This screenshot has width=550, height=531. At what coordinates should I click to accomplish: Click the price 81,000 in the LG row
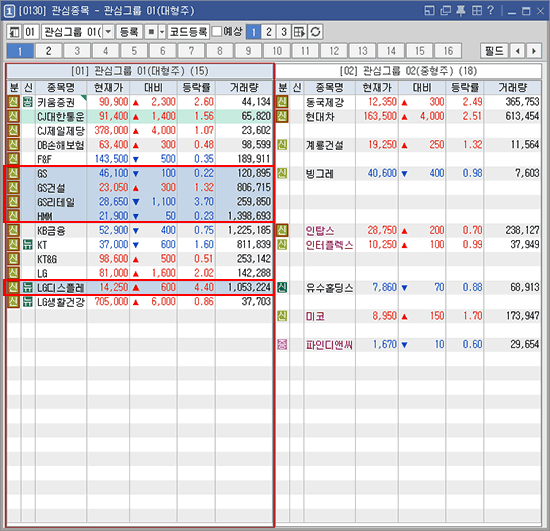113,273
